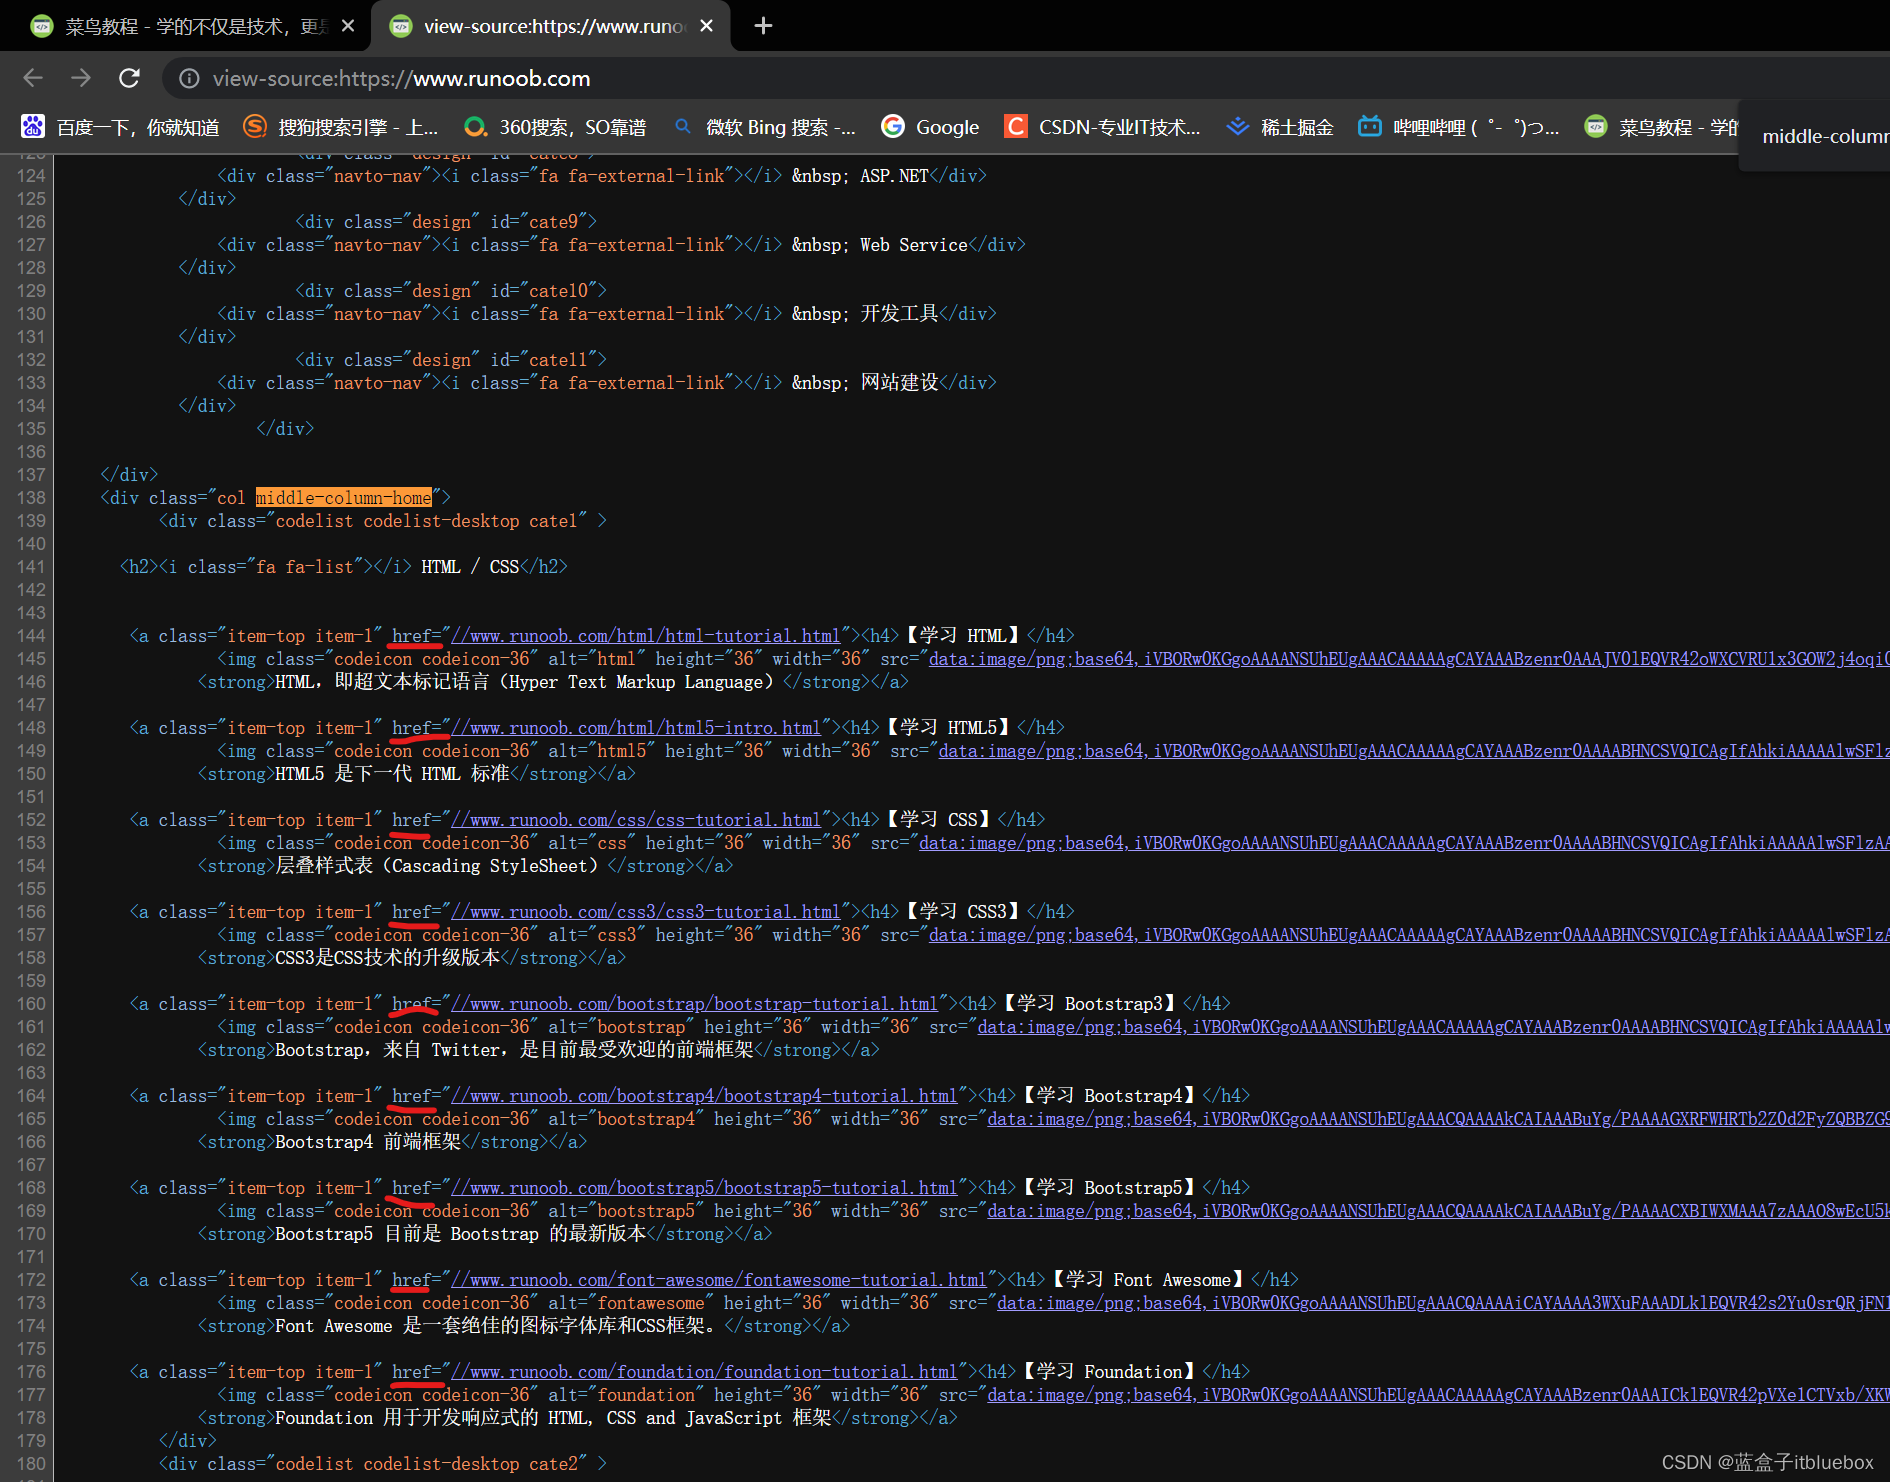Open the 百度一下 bookmark

[x=121, y=127]
